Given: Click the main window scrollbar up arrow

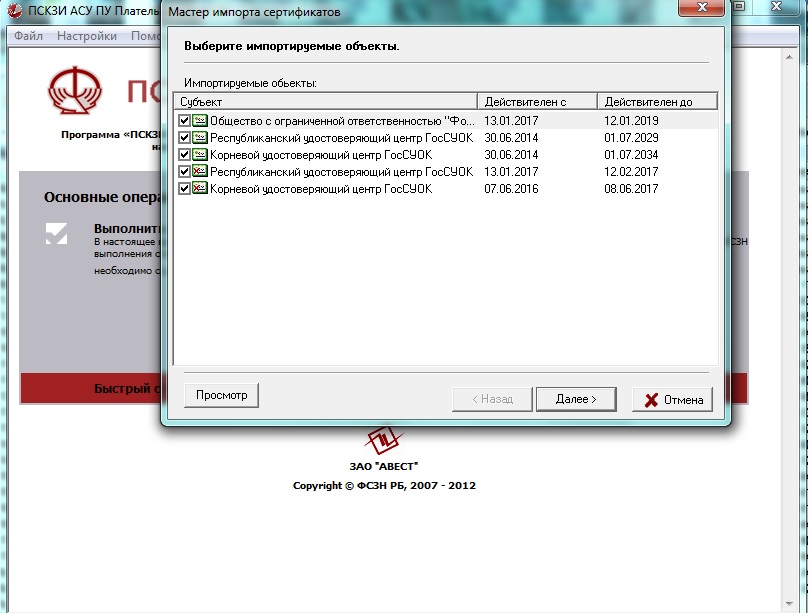Looking at the screenshot, I should point(789,57).
